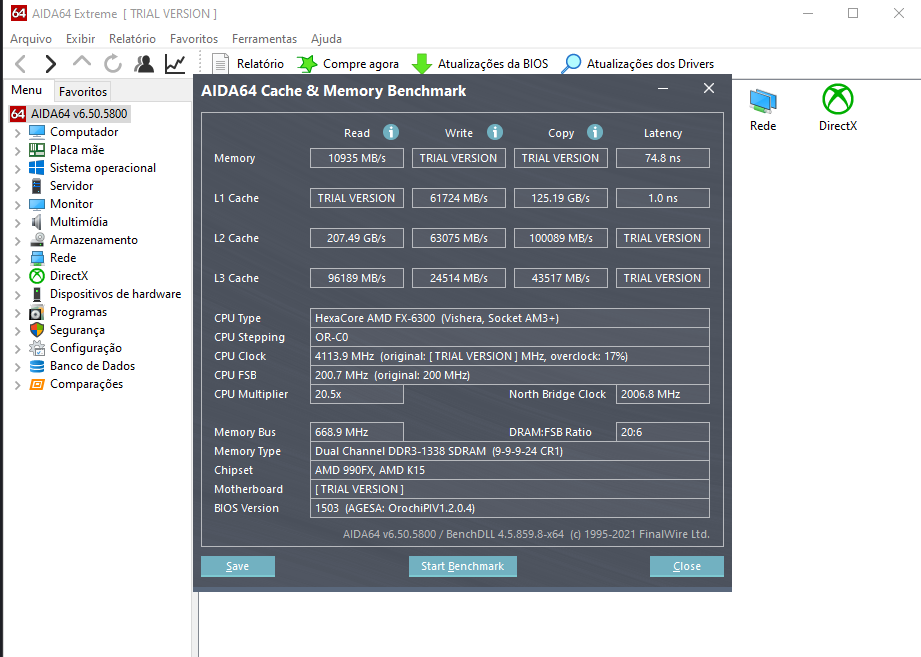This screenshot has width=921, height=657.
Task: Click the Computador monitor icon in tree
Action: 37,132
